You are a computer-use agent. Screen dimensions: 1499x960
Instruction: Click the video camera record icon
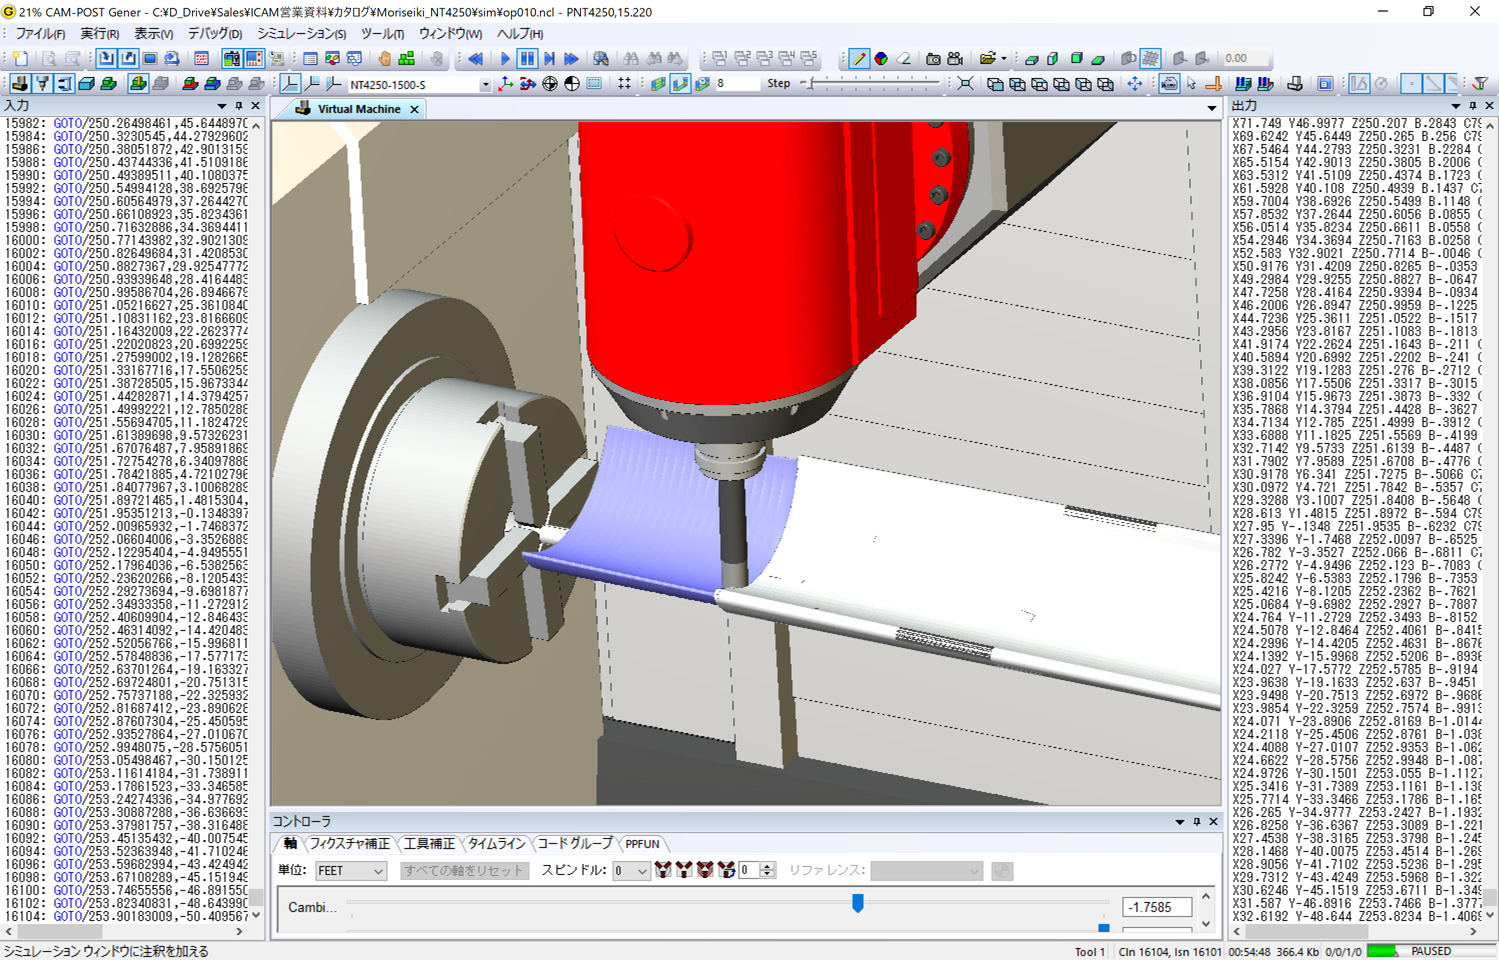point(955,59)
